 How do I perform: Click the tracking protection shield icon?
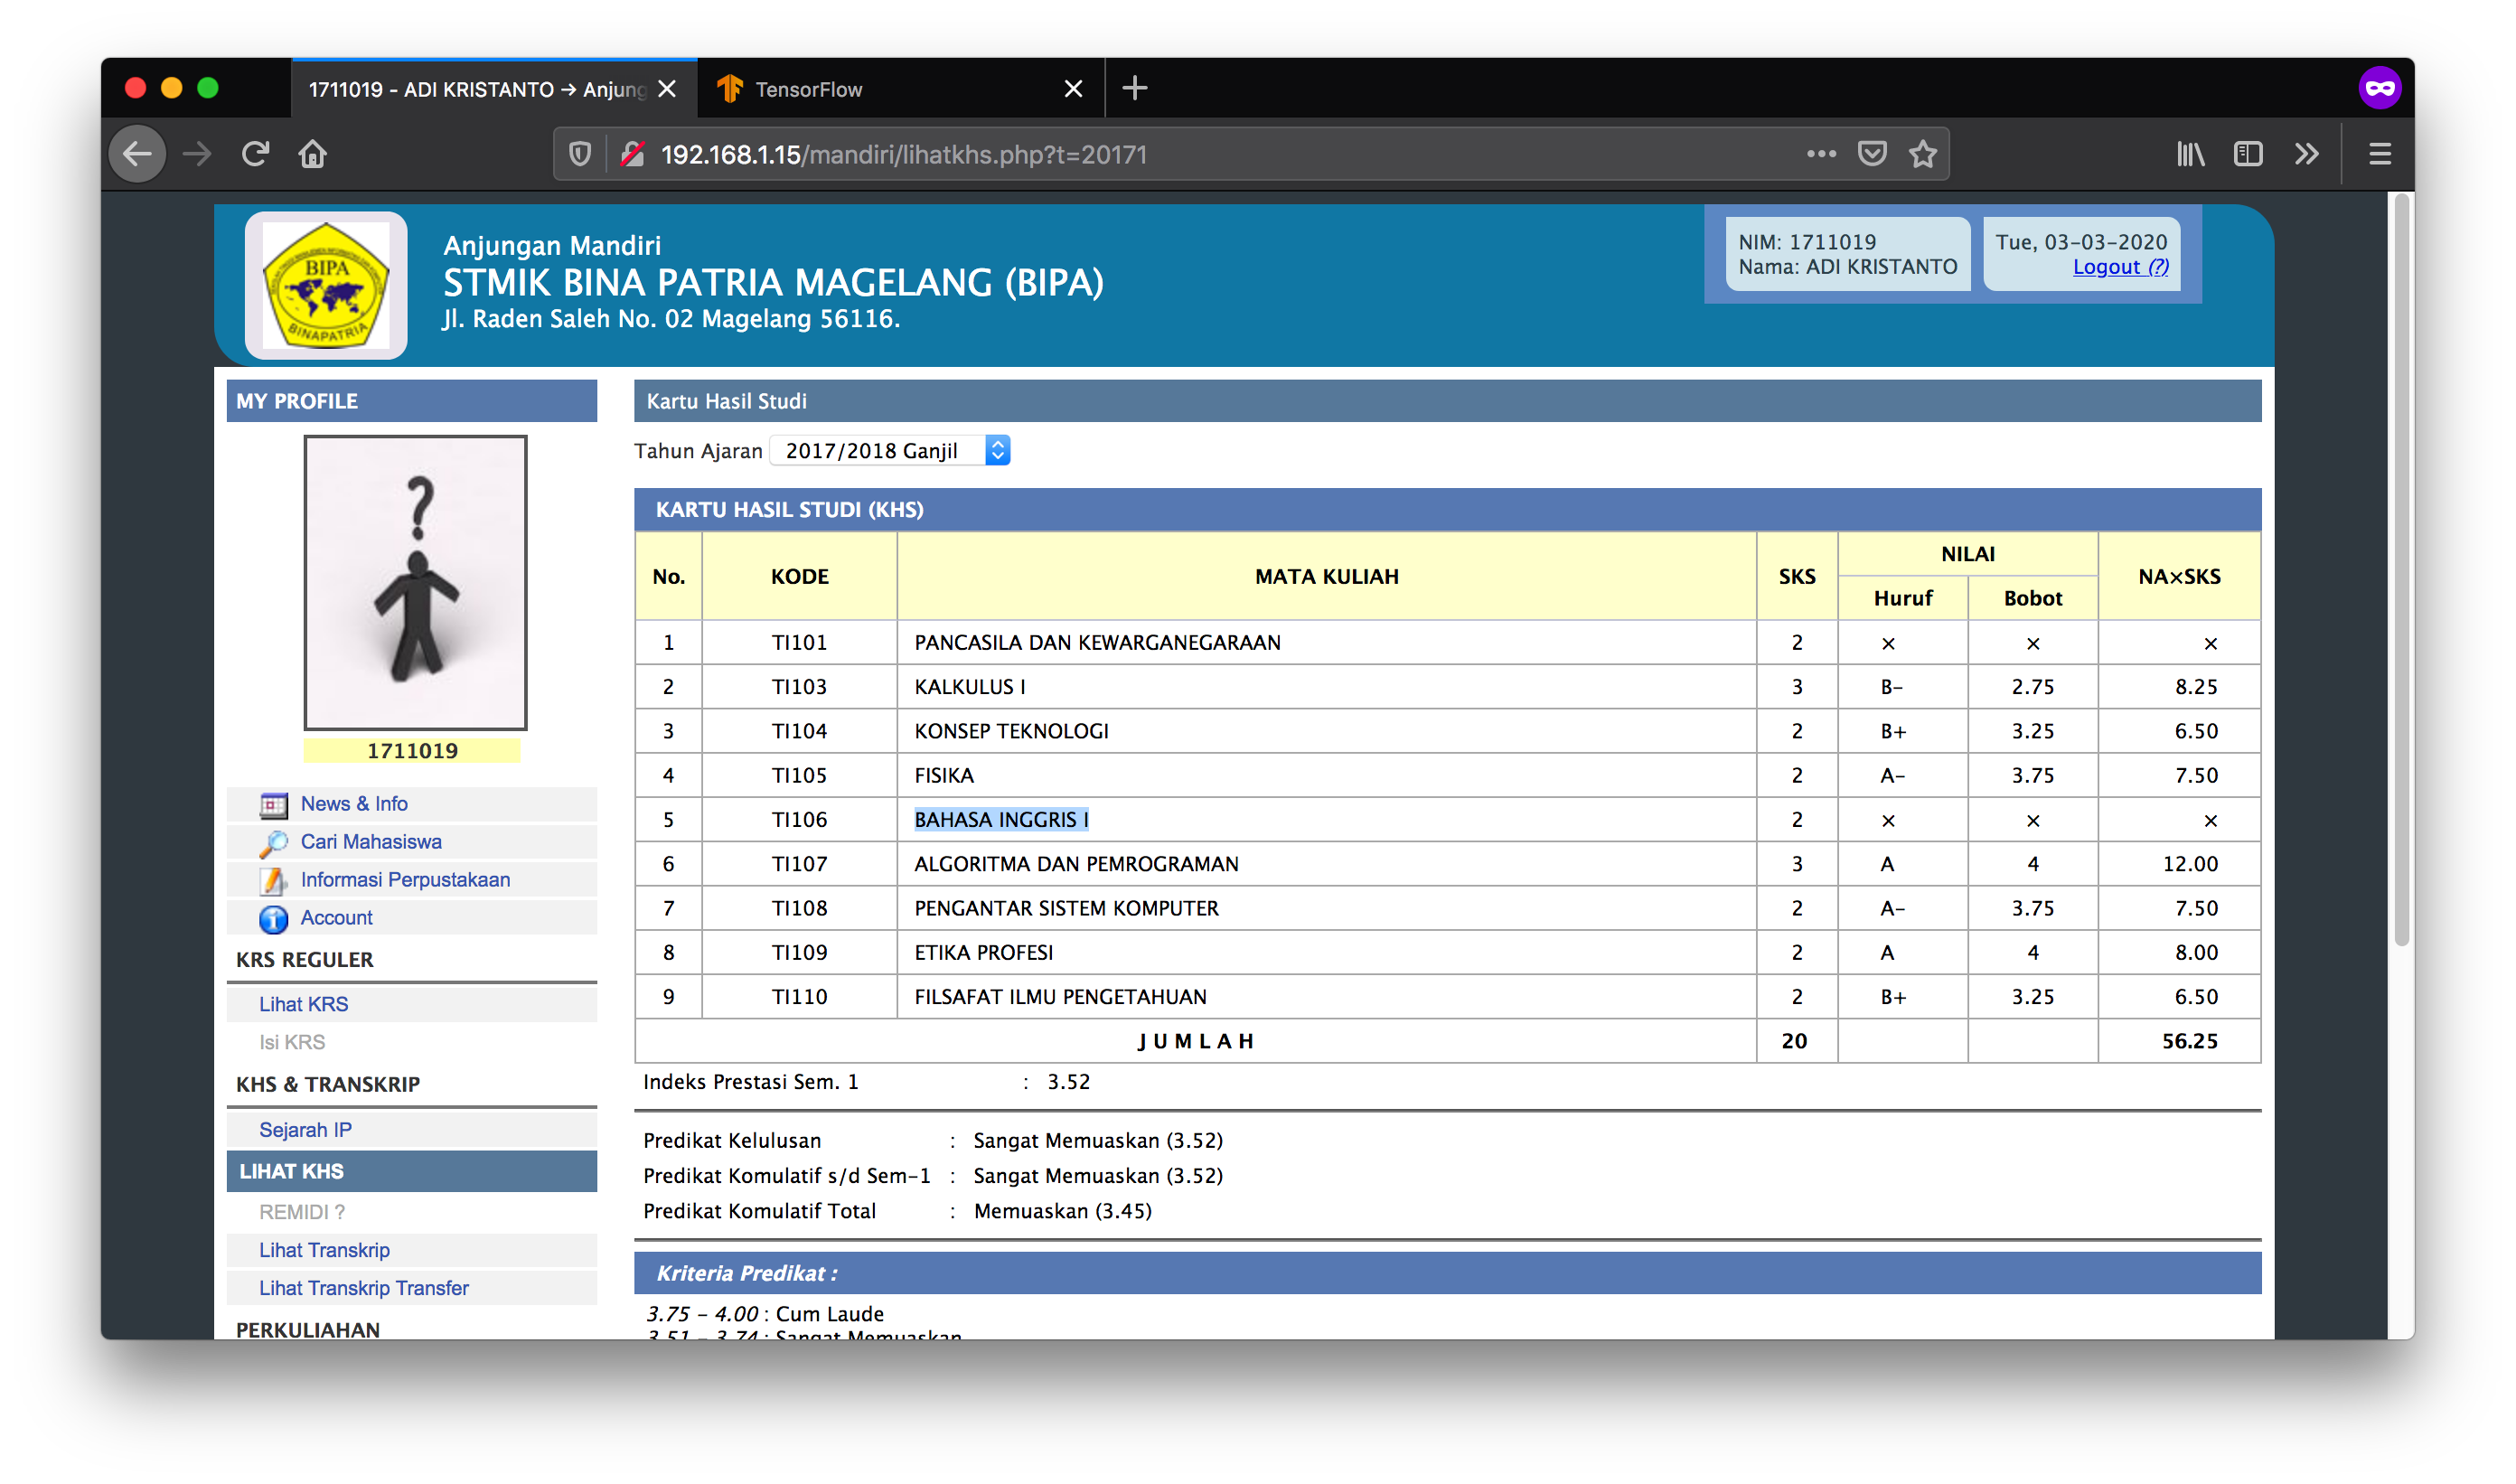point(580,154)
